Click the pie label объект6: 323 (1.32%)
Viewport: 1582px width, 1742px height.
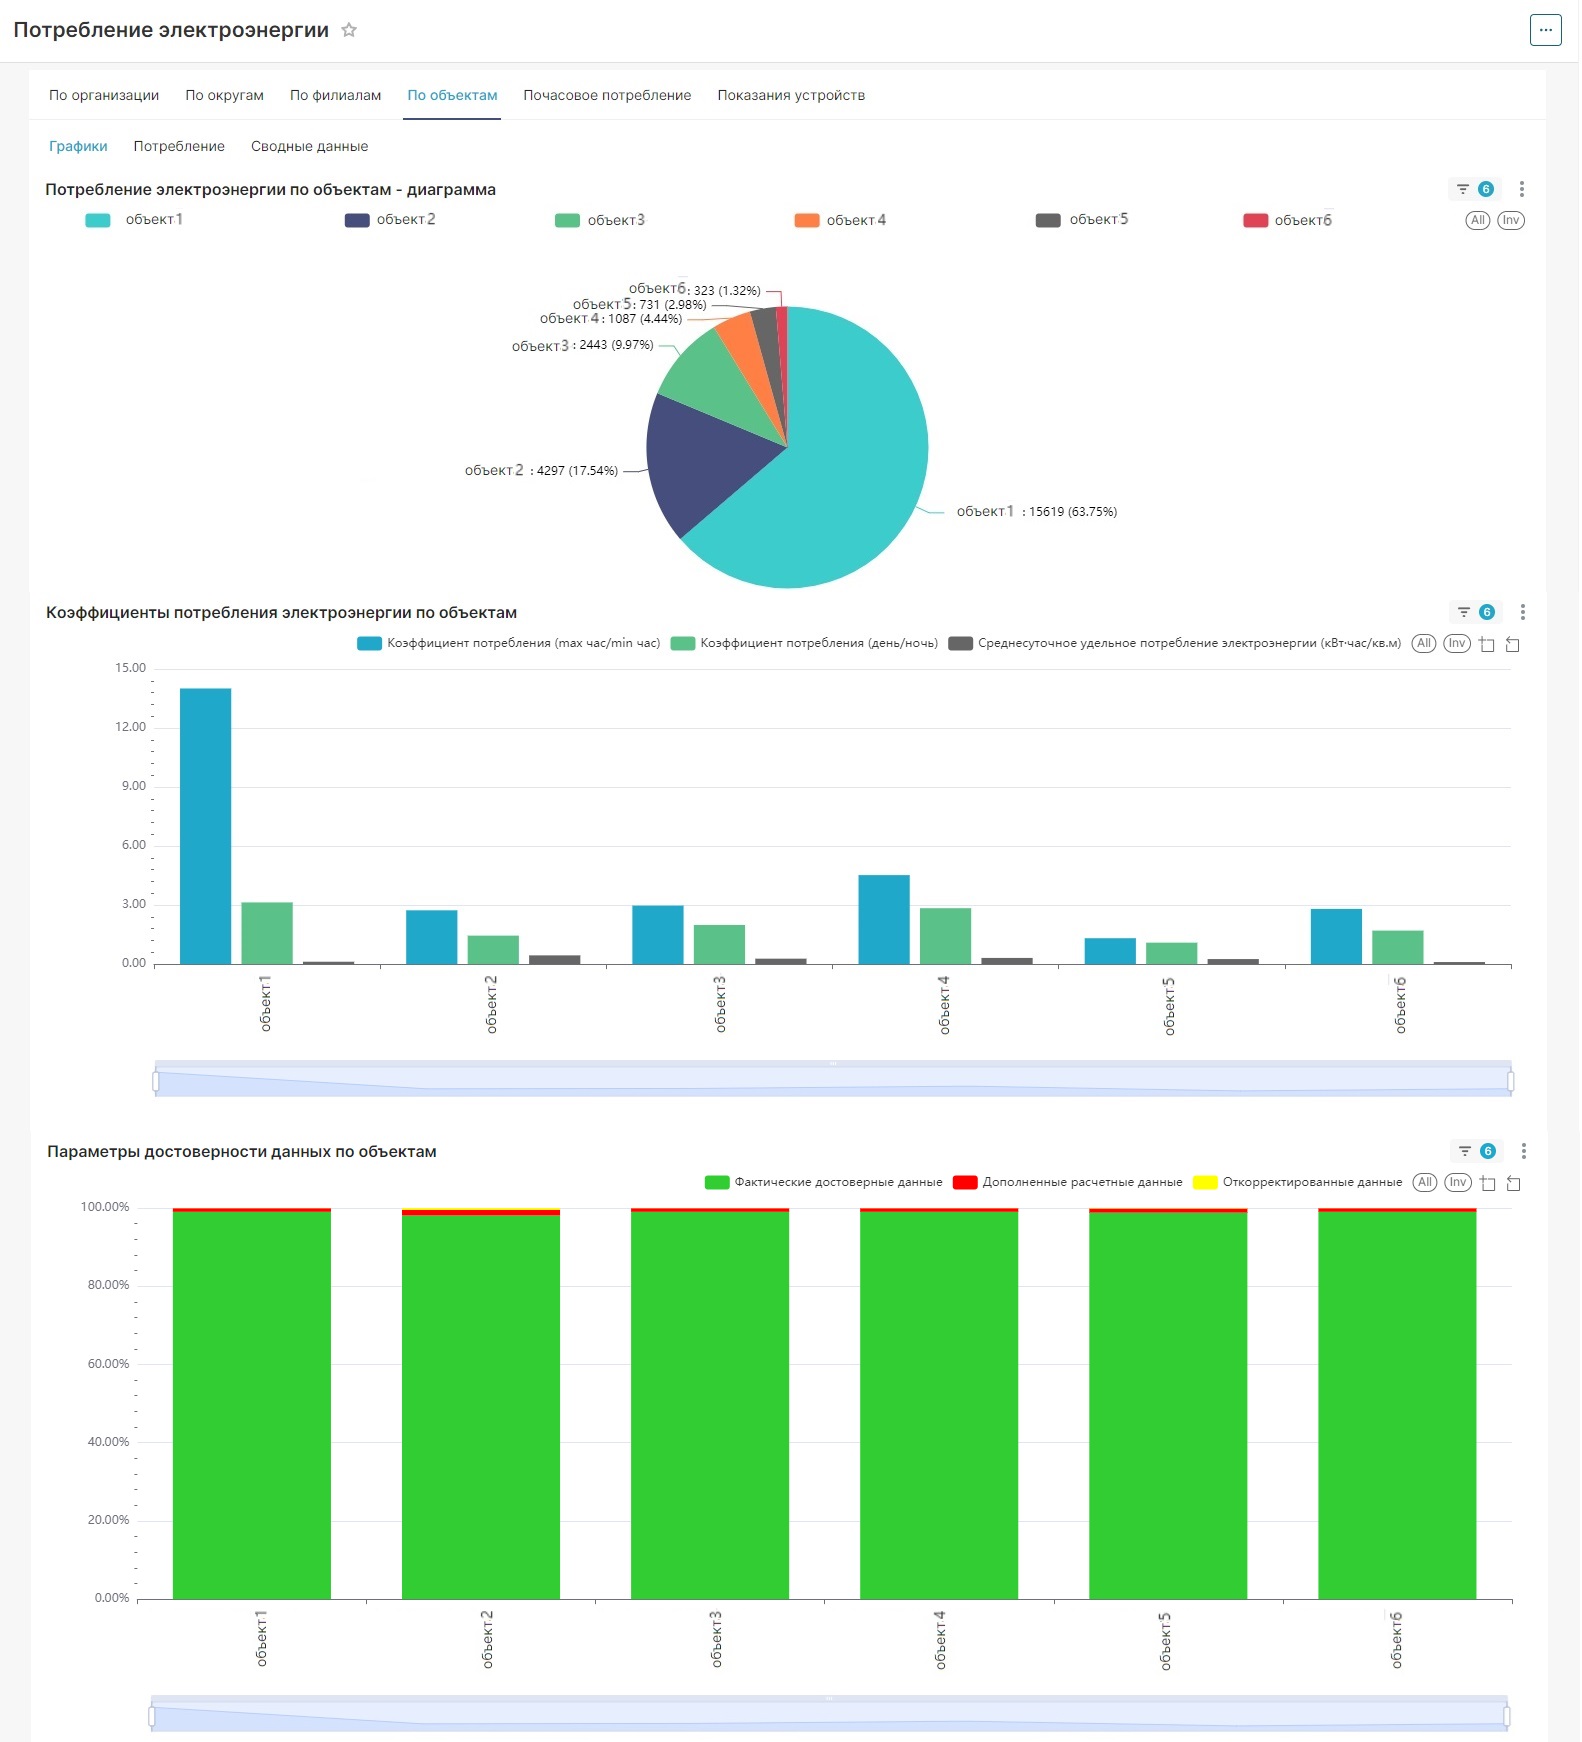694,290
